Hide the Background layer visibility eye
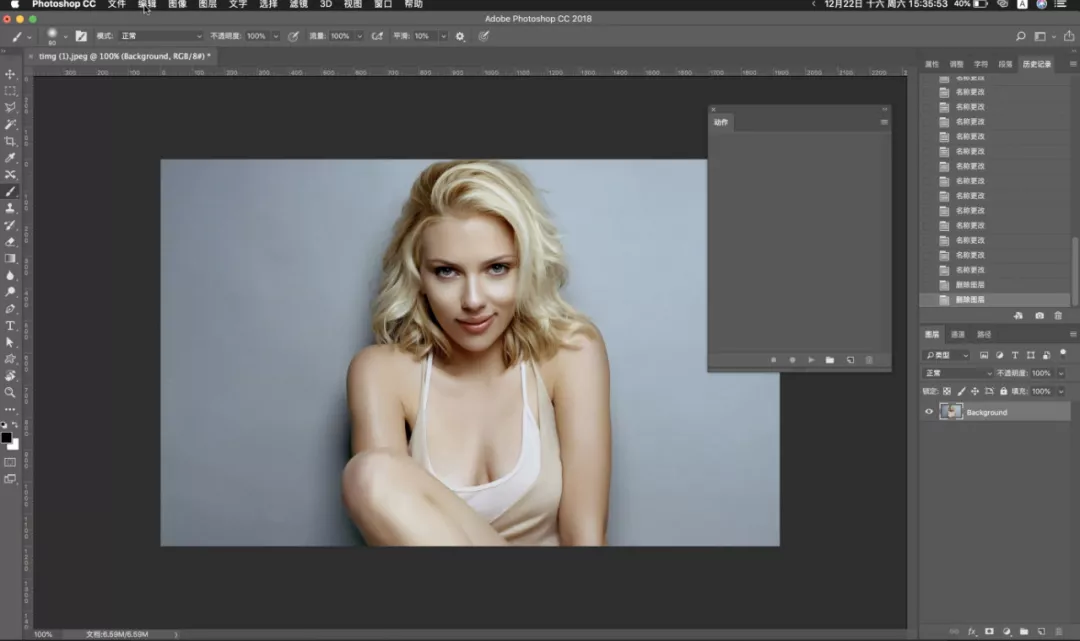The width and height of the screenshot is (1080, 641). (x=928, y=412)
